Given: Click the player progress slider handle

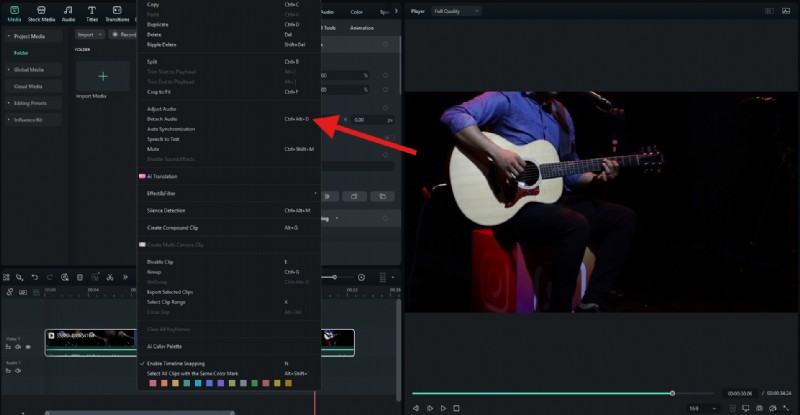Looking at the screenshot, I should point(672,393).
